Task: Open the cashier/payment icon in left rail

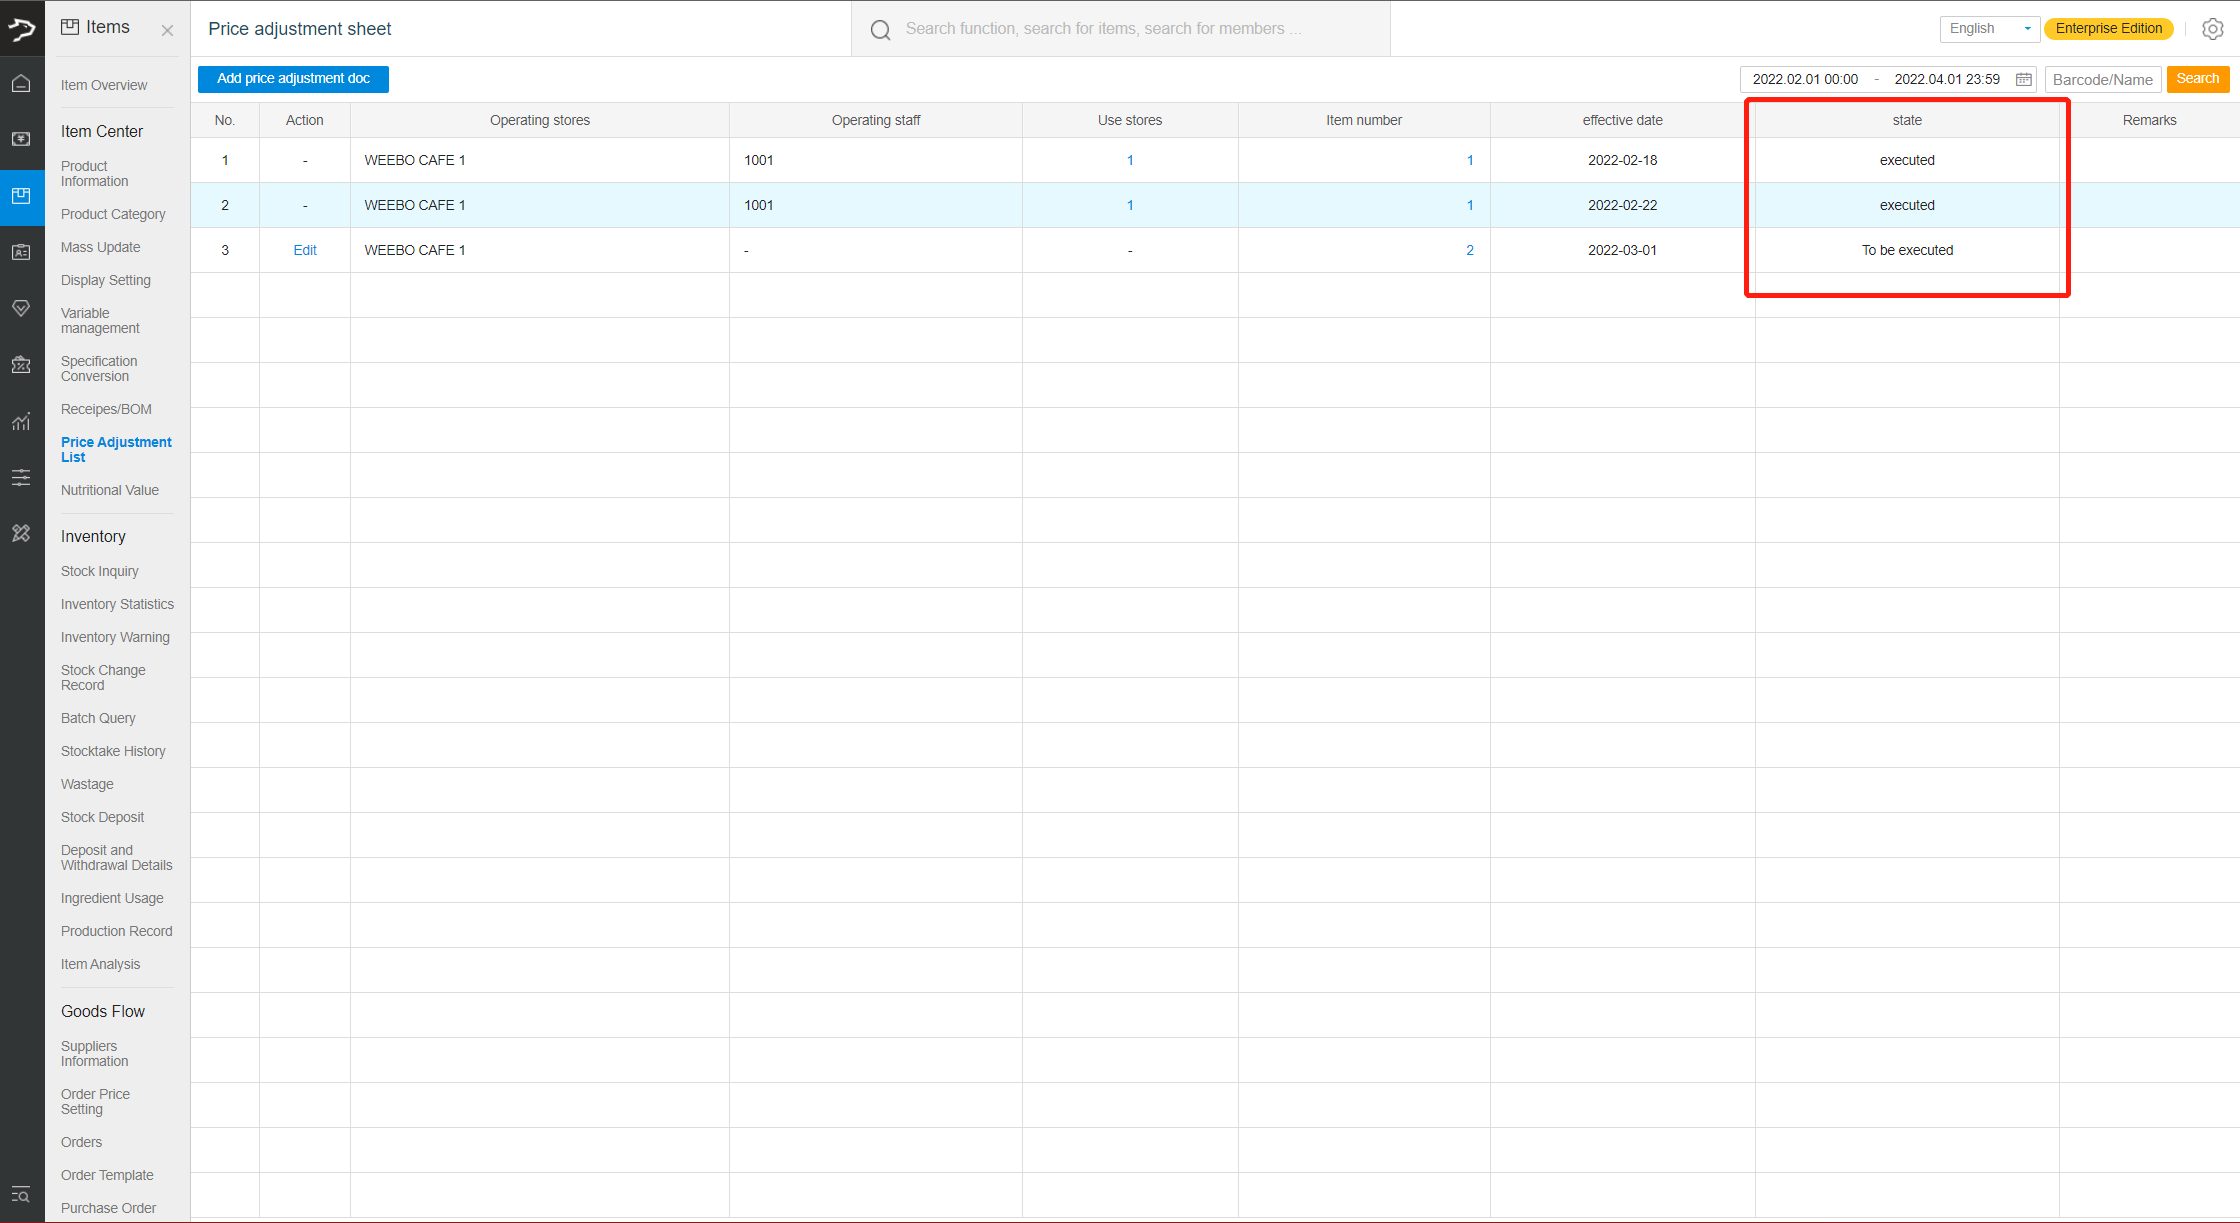Action: [21, 139]
